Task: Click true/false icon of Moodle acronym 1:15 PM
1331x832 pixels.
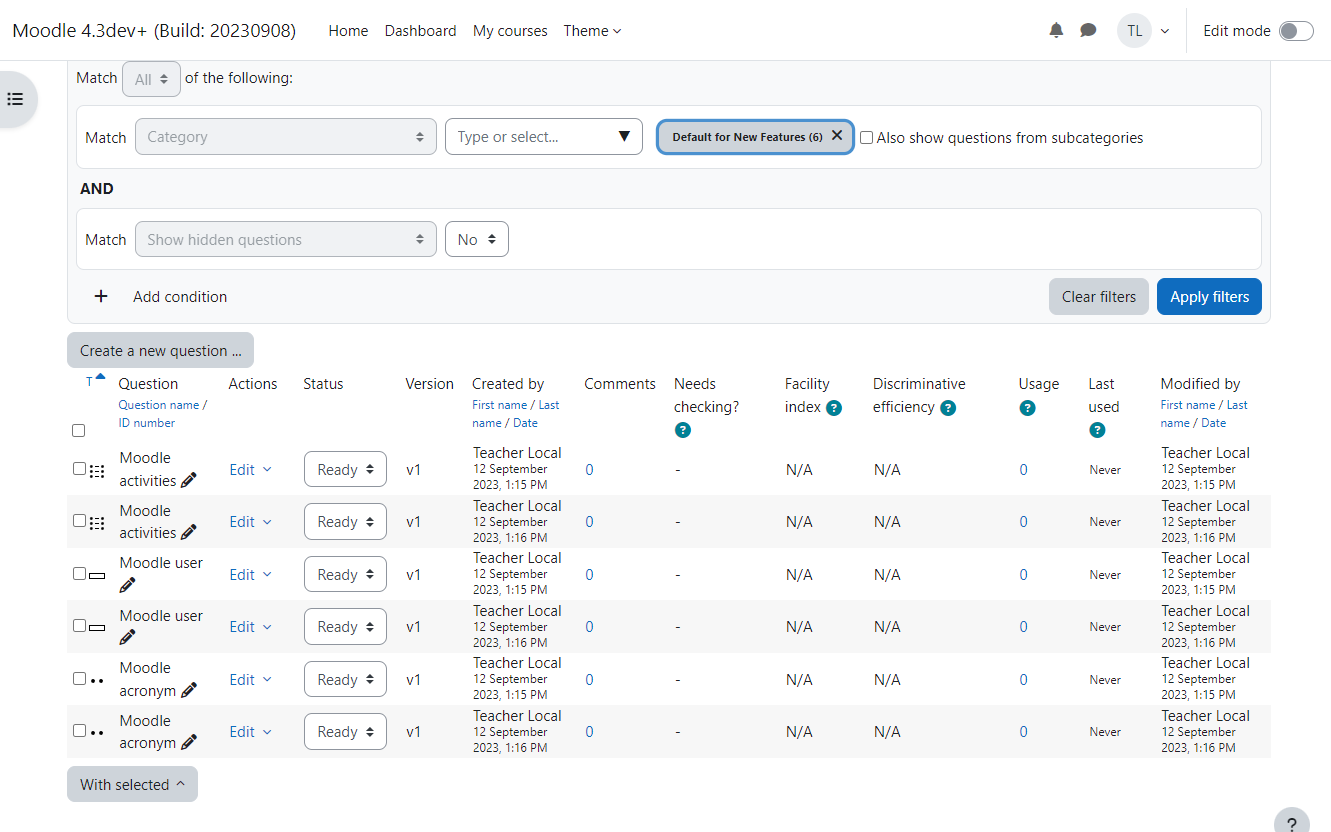Action: coord(97,680)
